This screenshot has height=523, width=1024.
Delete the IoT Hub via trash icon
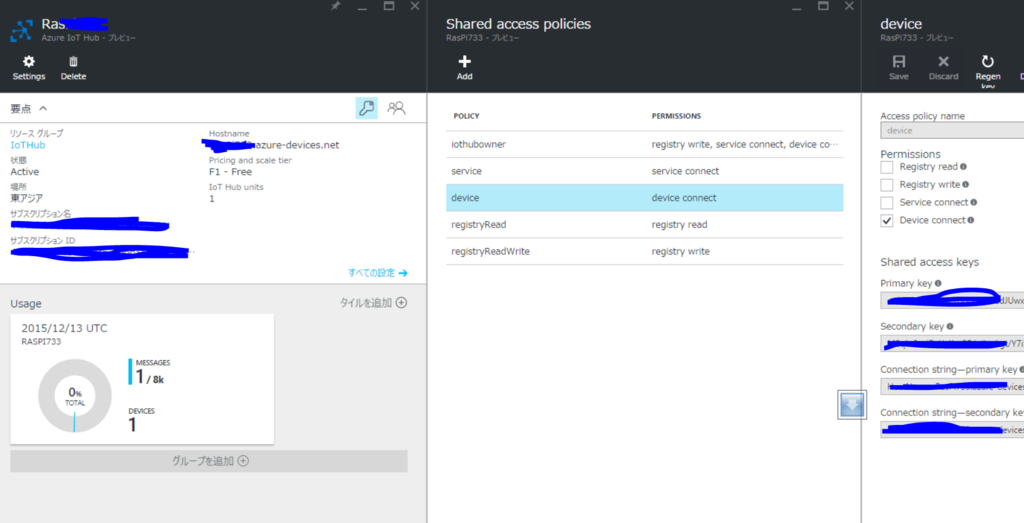(x=73, y=68)
